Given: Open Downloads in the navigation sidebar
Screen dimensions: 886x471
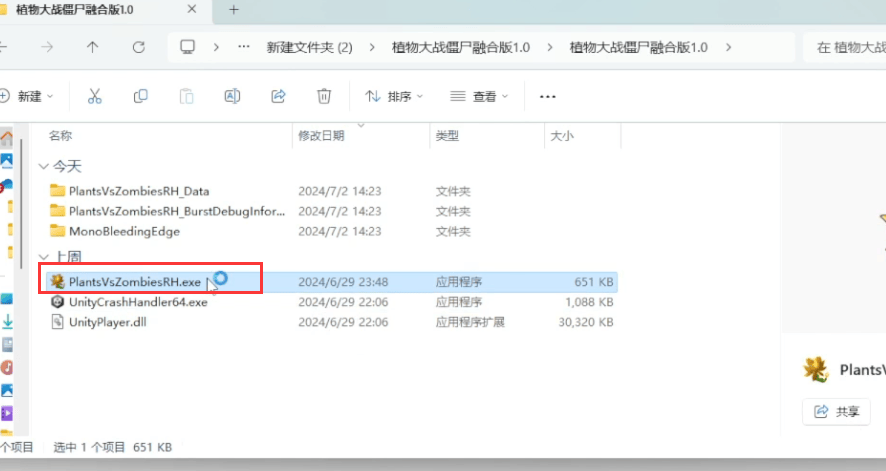Looking at the screenshot, I should coord(7,322).
